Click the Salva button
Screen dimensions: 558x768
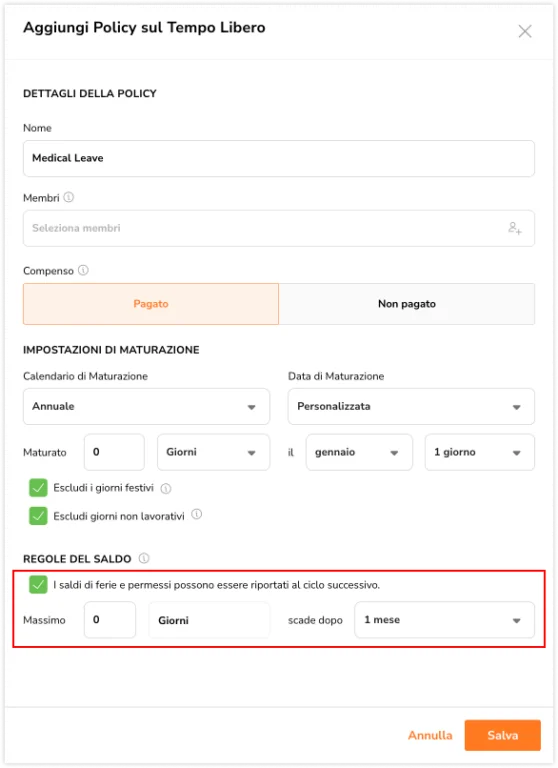click(x=503, y=735)
